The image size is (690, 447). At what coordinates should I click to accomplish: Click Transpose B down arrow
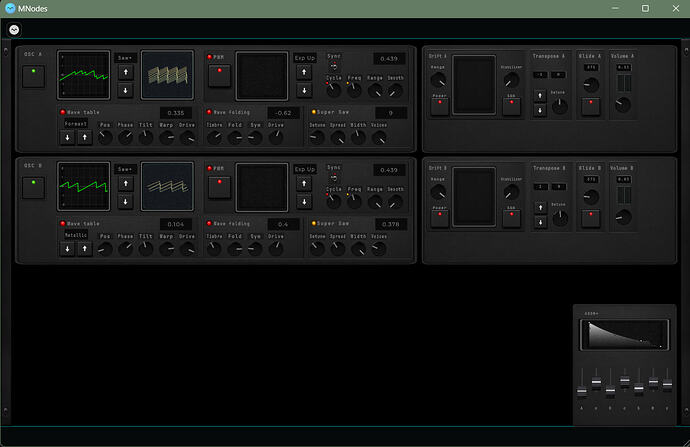click(540, 222)
